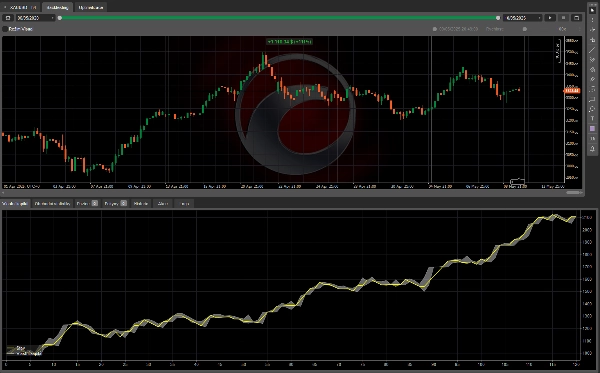Open the Trade statistics tab

point(52,204)
